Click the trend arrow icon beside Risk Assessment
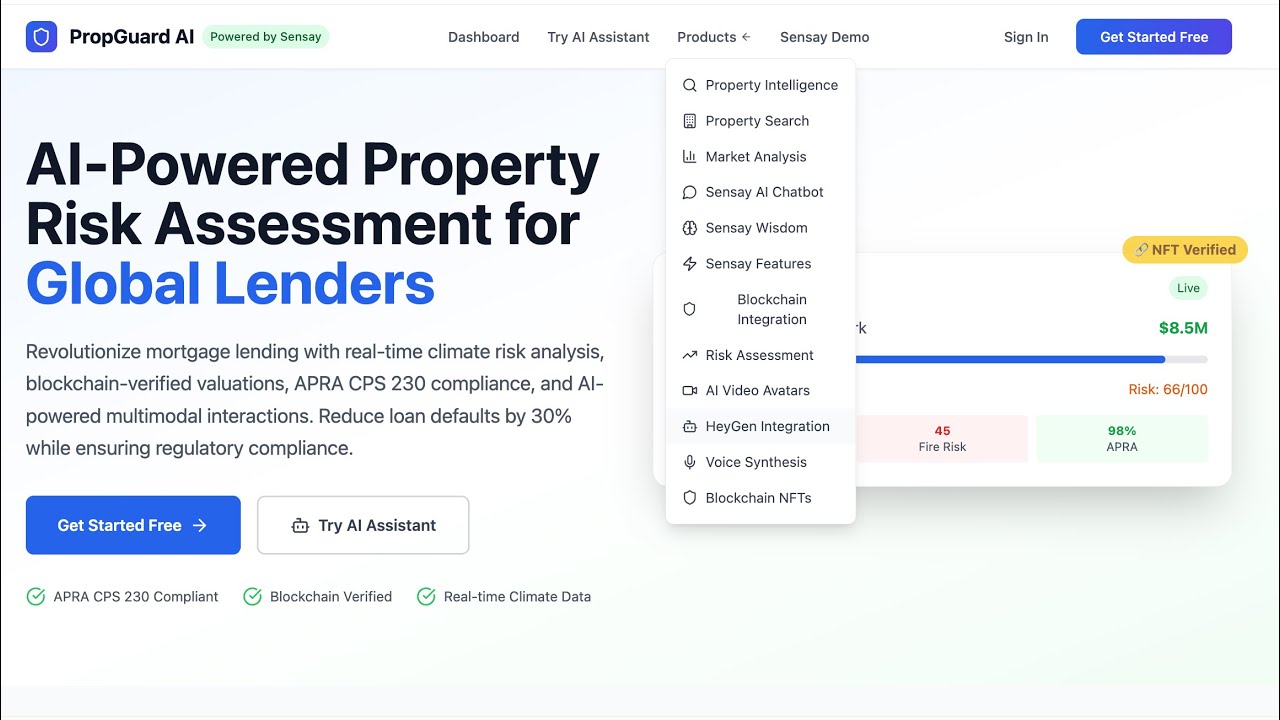Viewport: 1280px width, 720px height. 689,355
